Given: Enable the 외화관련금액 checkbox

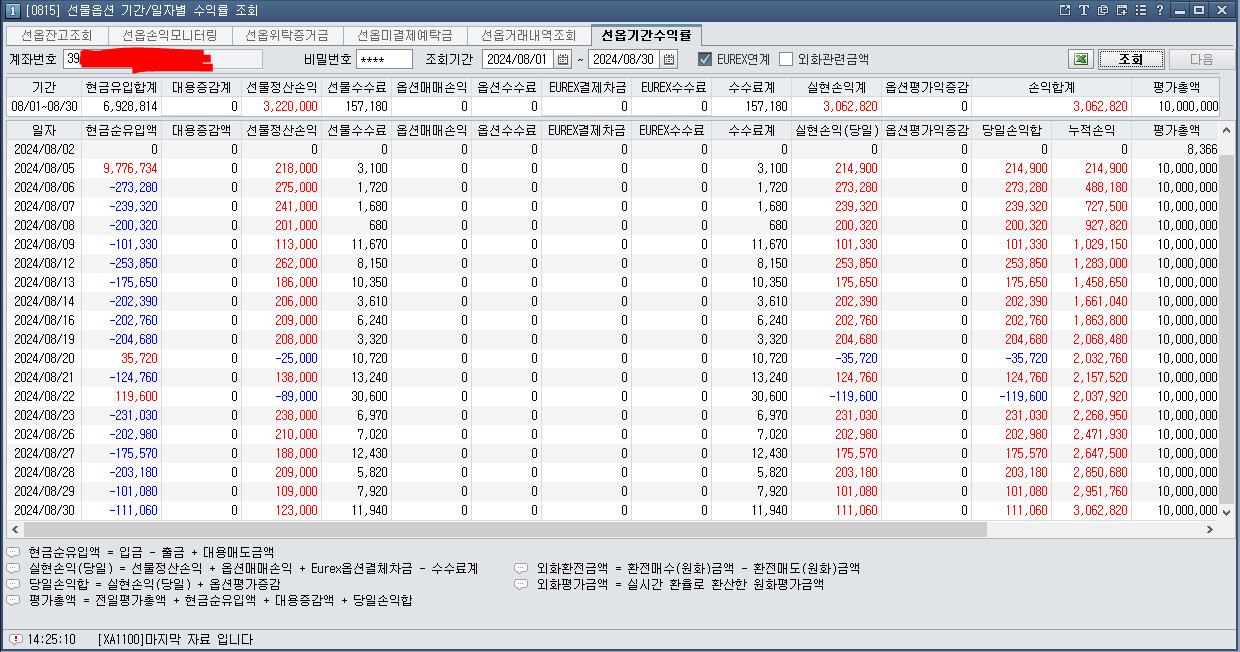Looking at the screenshot, I should (786, 59).
